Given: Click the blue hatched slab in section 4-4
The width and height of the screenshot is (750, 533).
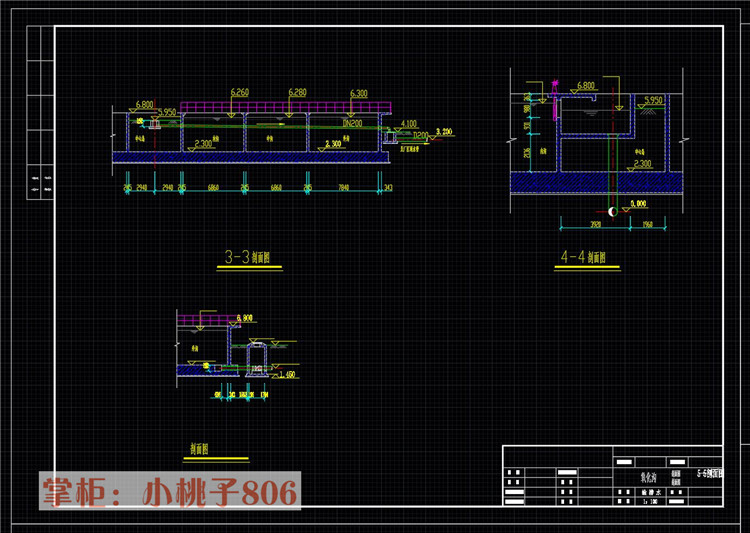Looking at the screenshot, I should point(596,182).
